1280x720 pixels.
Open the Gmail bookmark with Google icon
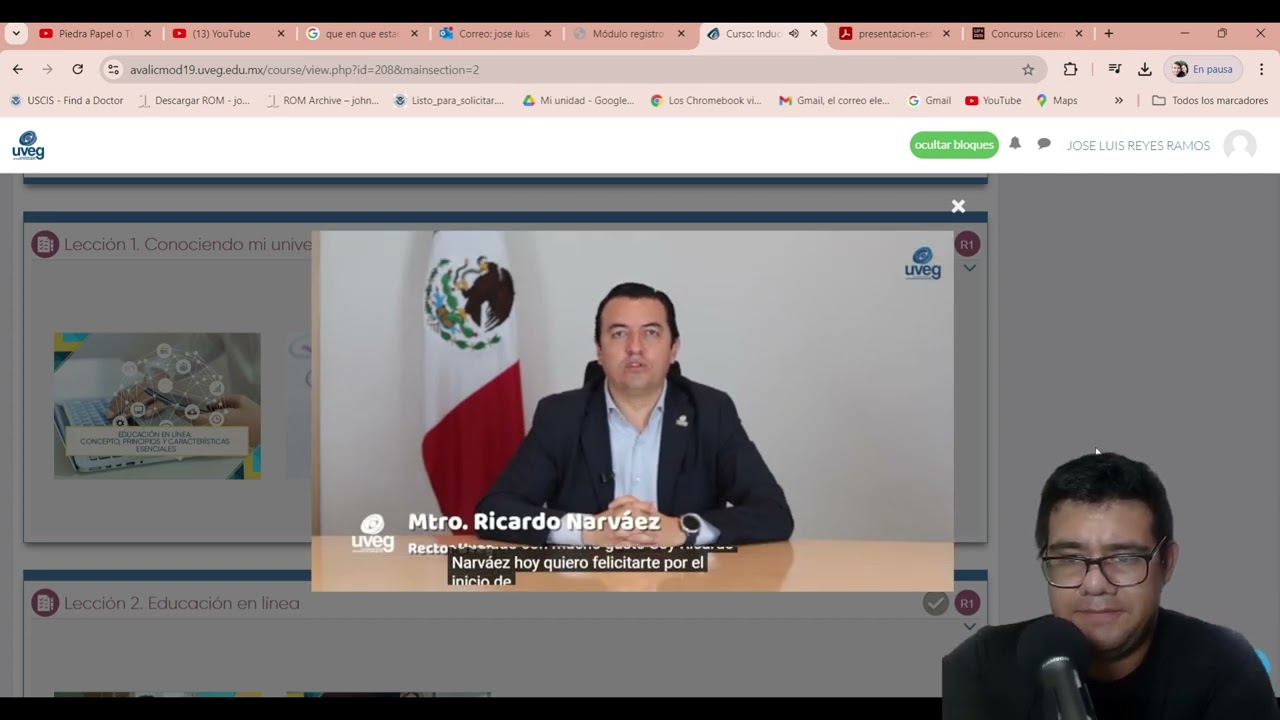(929, 100)
